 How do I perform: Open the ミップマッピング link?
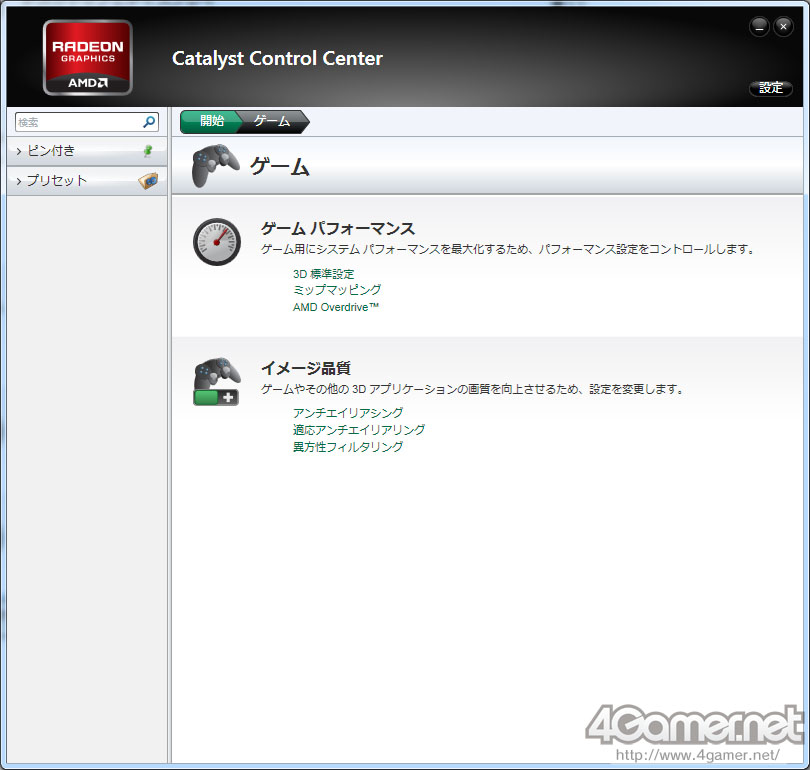[x=337, y=290]
